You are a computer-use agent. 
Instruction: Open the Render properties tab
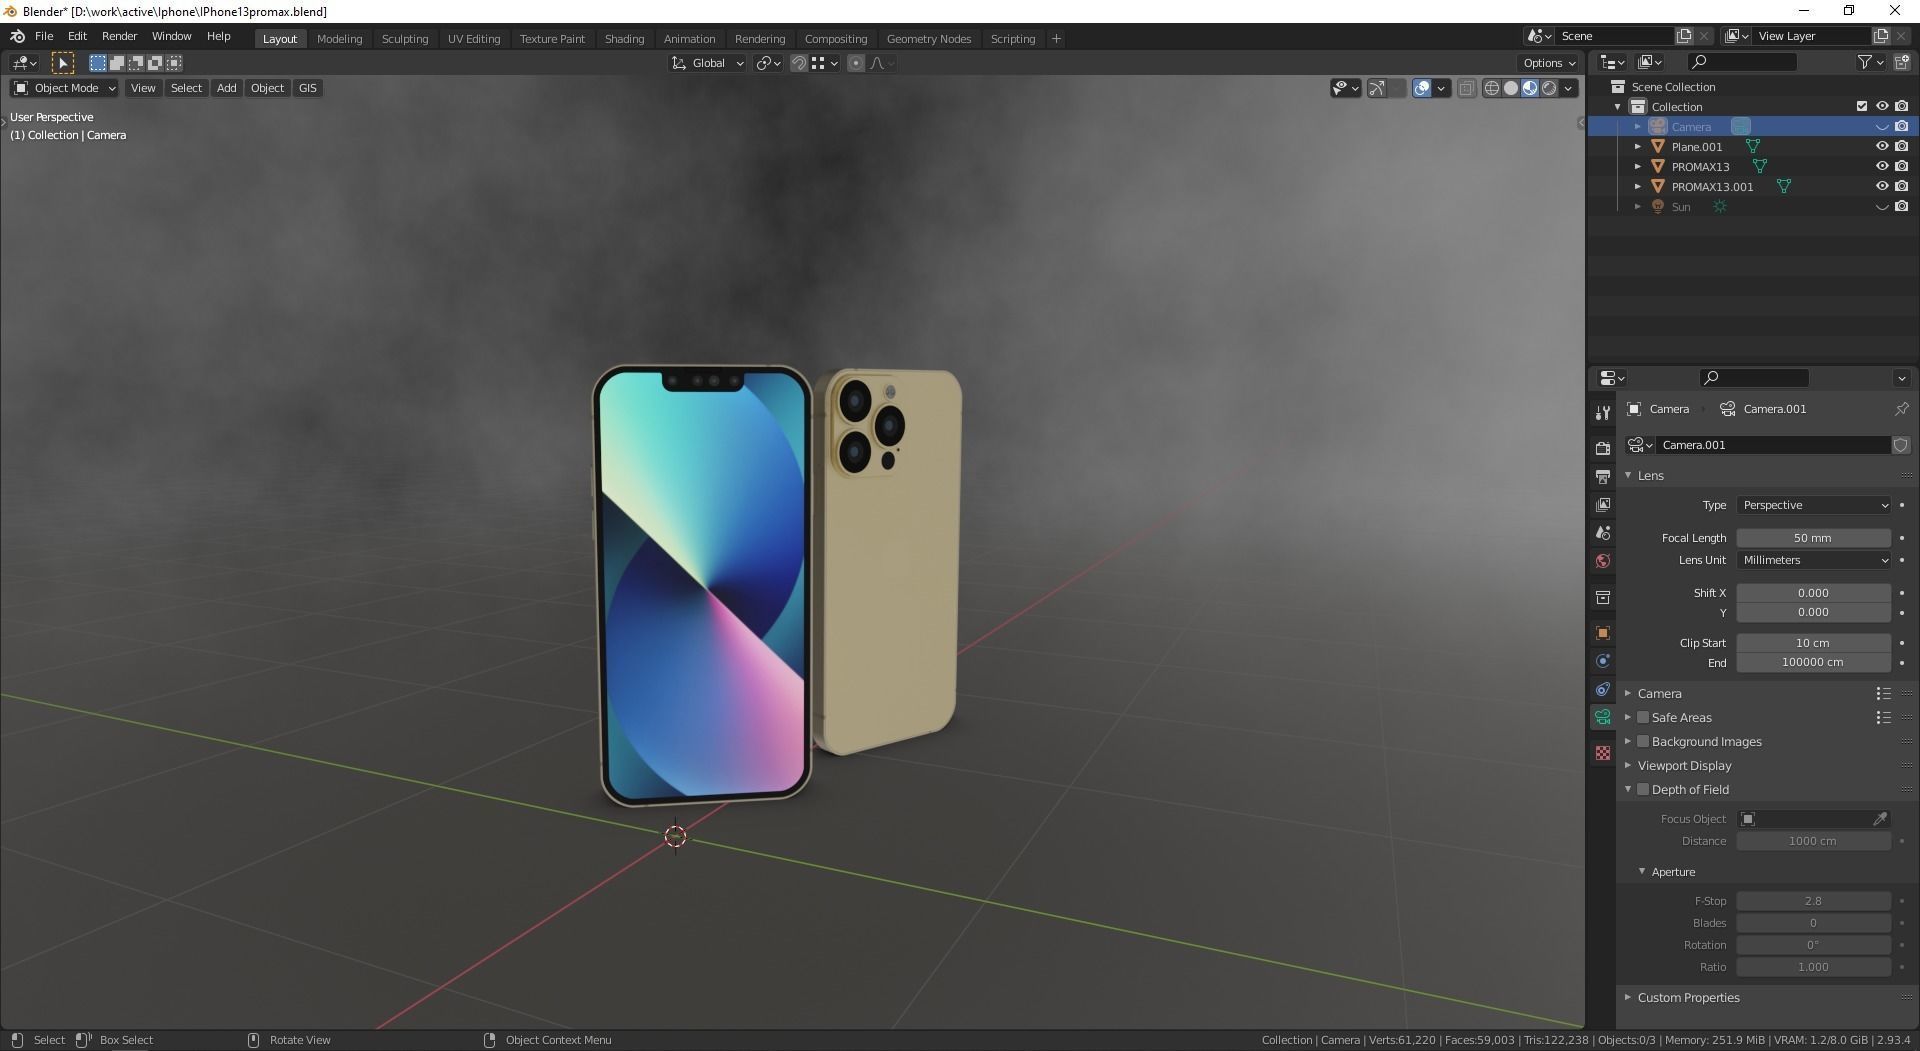(x=1603, y=448)
